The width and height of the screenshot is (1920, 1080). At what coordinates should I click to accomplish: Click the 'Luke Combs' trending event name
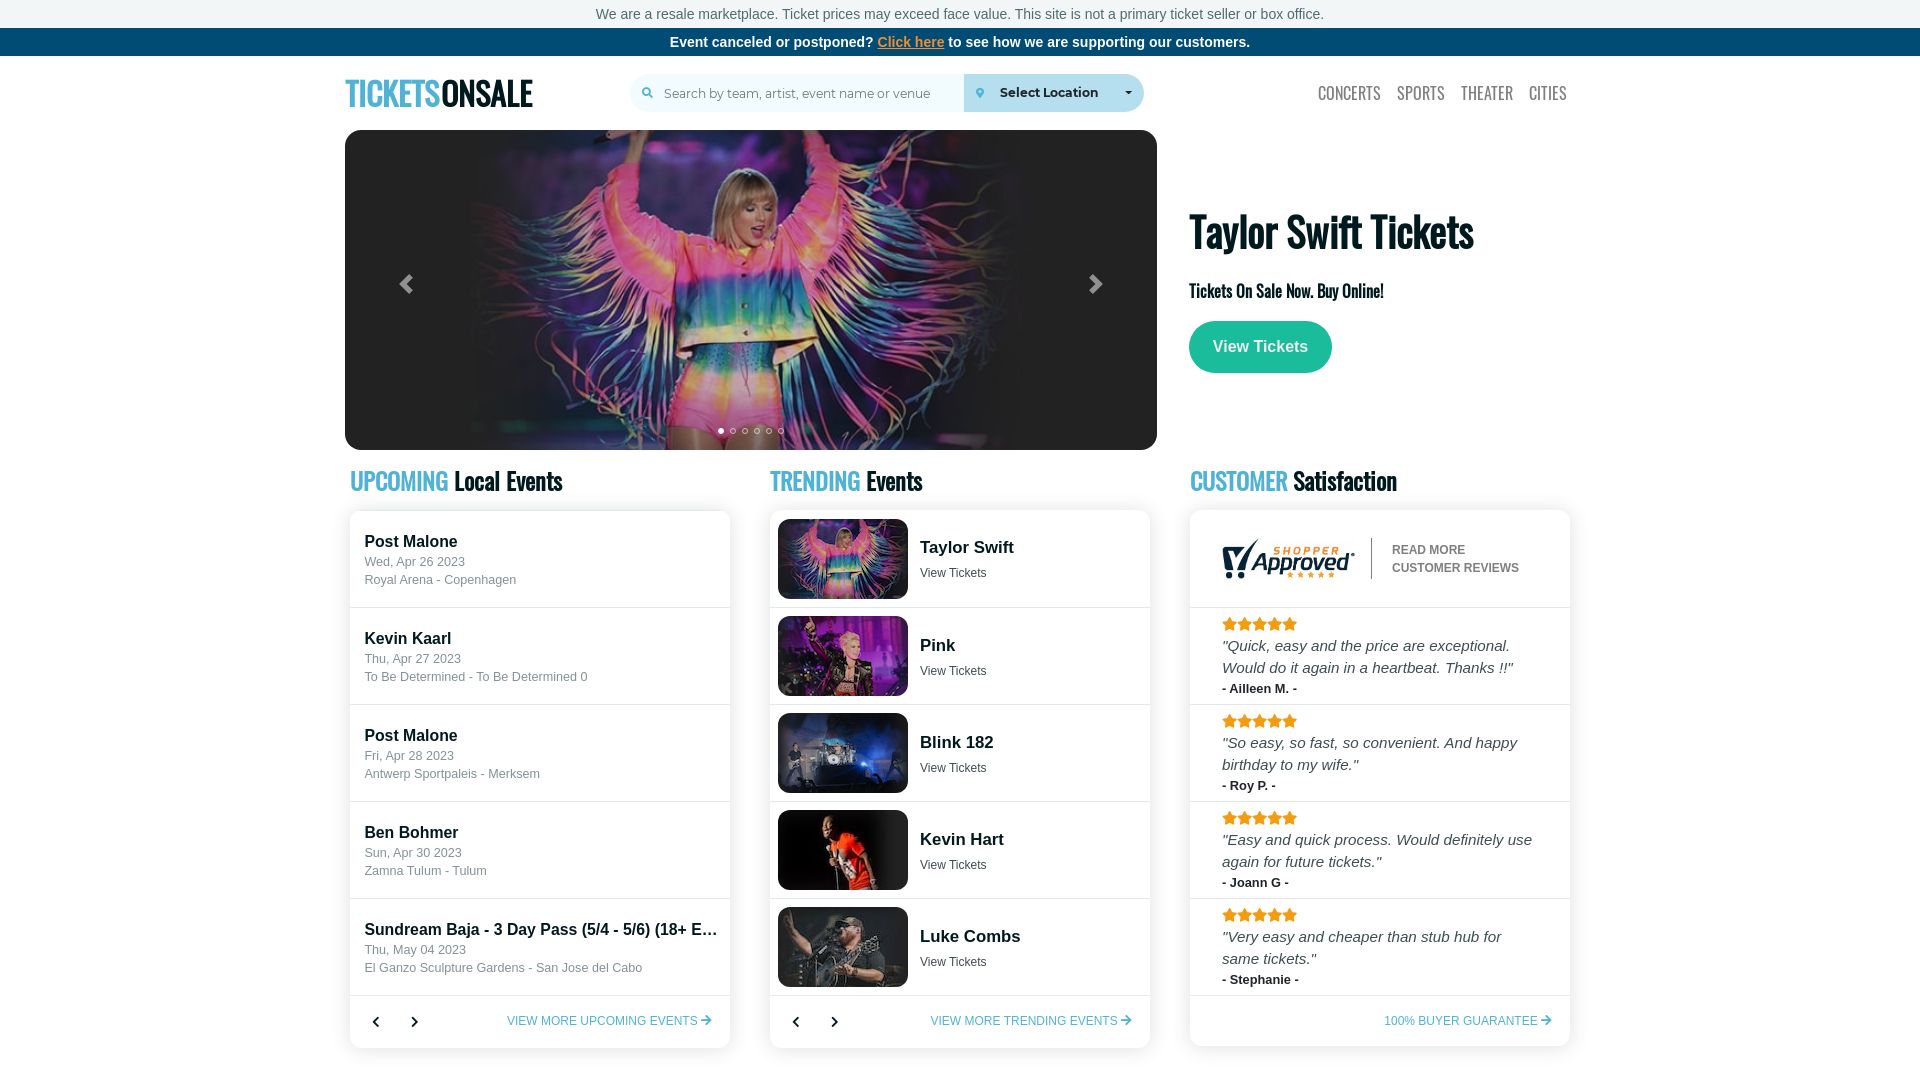[970, 937]
